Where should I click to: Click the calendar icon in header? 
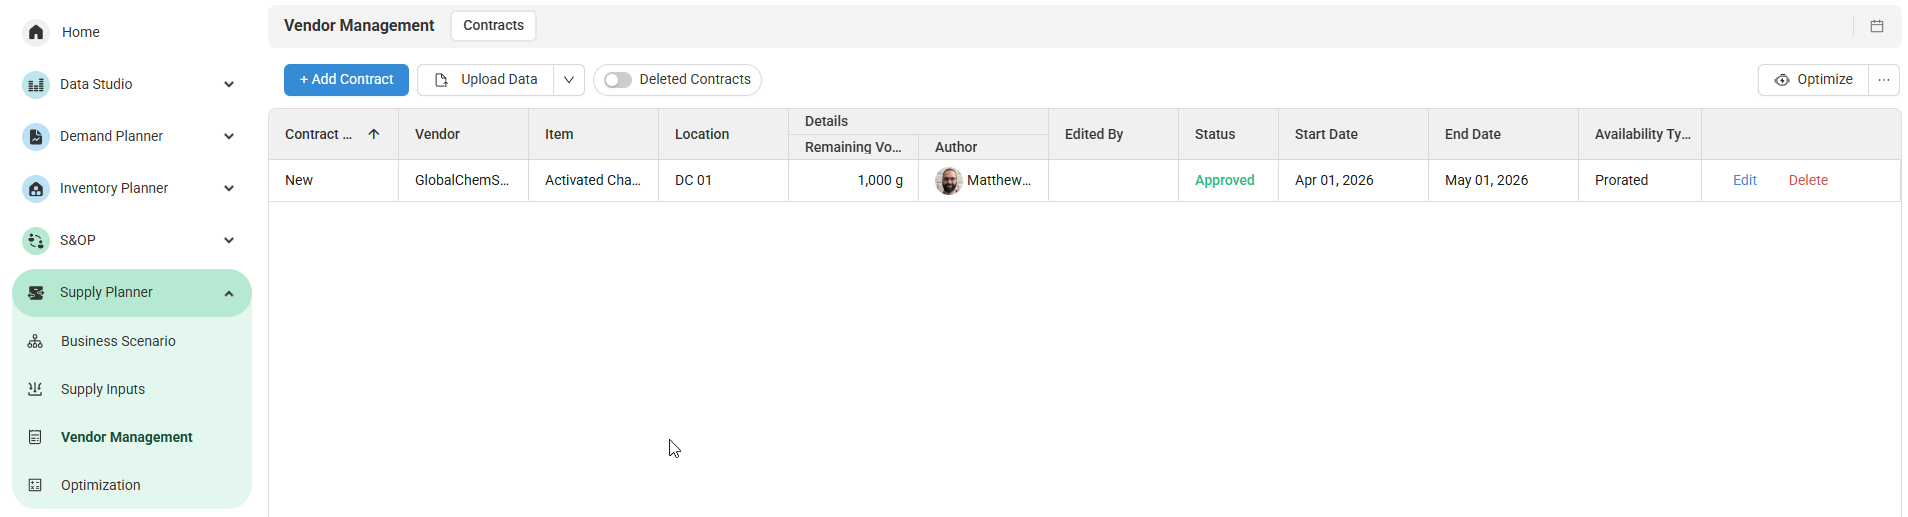(x=1877, y=26)
